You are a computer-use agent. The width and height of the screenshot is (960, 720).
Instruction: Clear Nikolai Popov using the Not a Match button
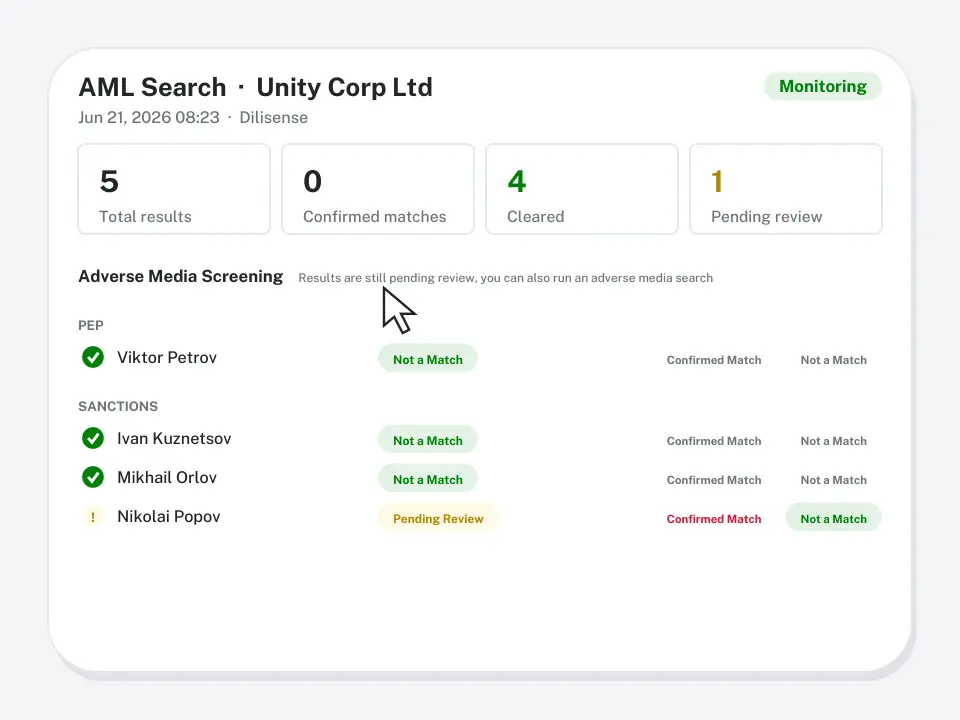pos(833,518)
